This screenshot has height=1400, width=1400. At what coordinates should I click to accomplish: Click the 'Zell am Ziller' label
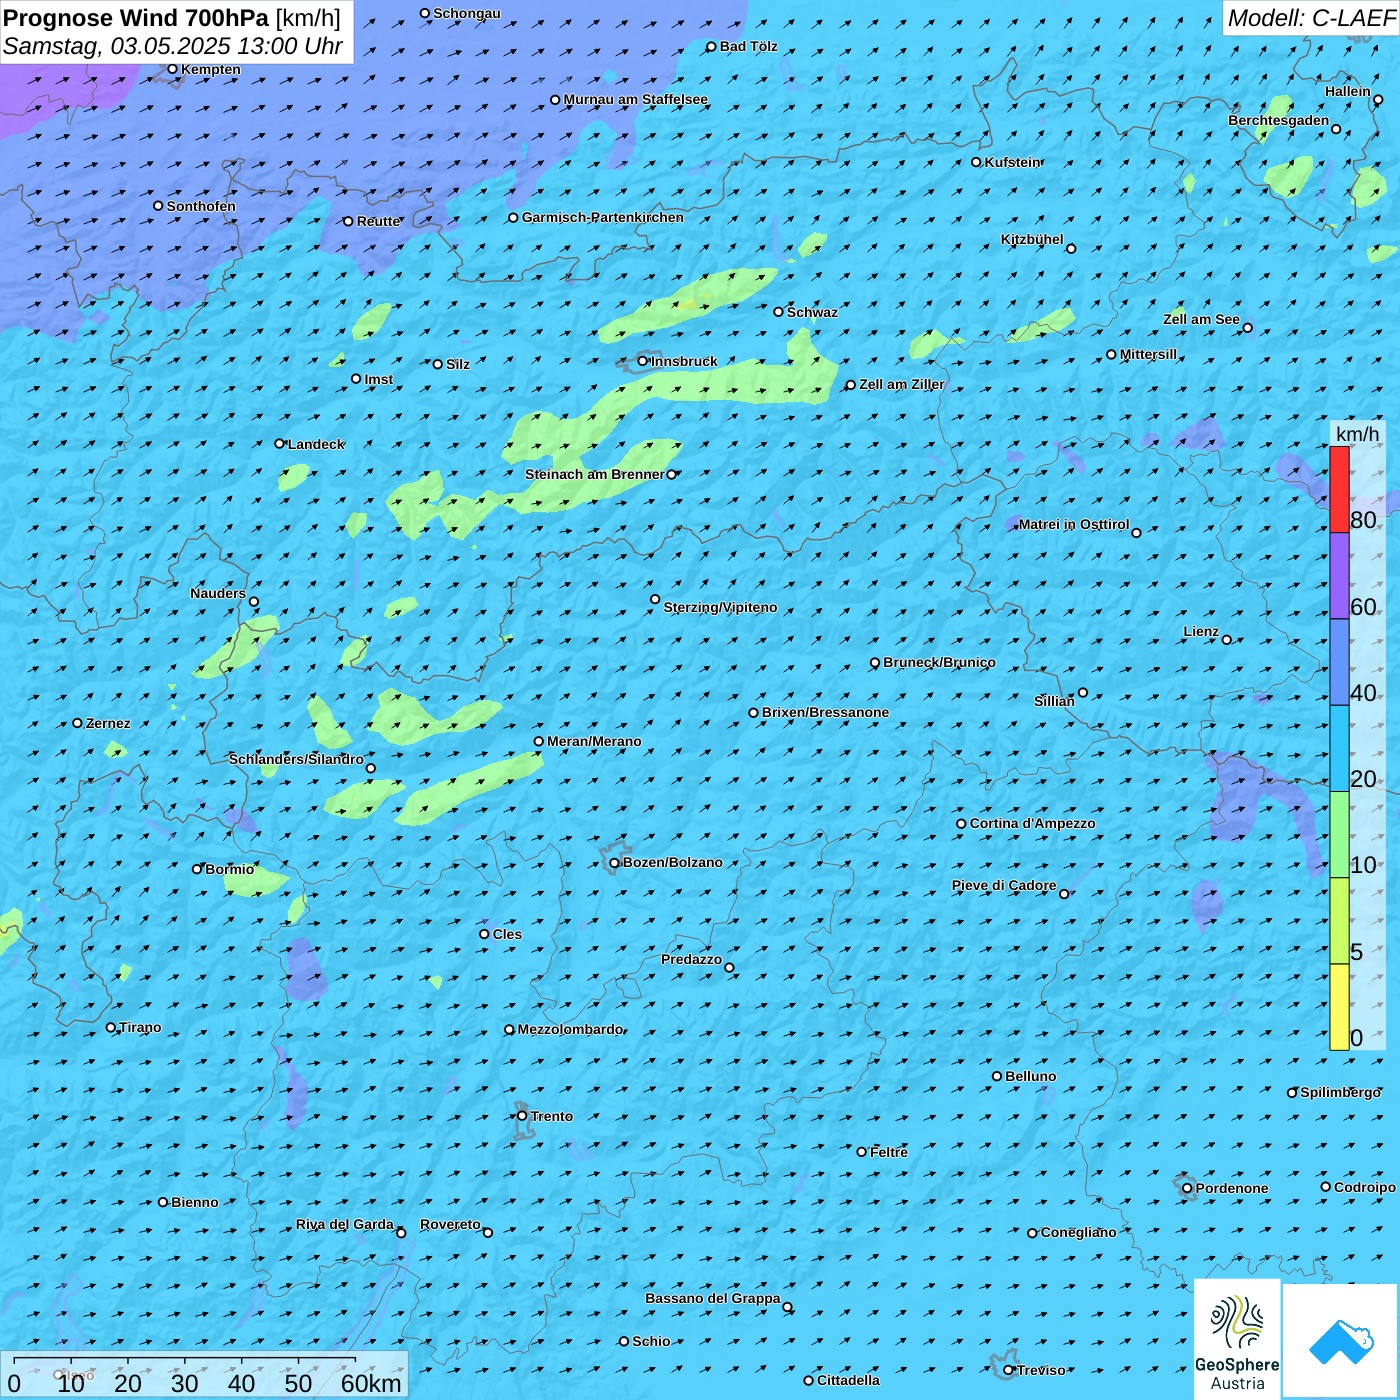tap(901, 384)
